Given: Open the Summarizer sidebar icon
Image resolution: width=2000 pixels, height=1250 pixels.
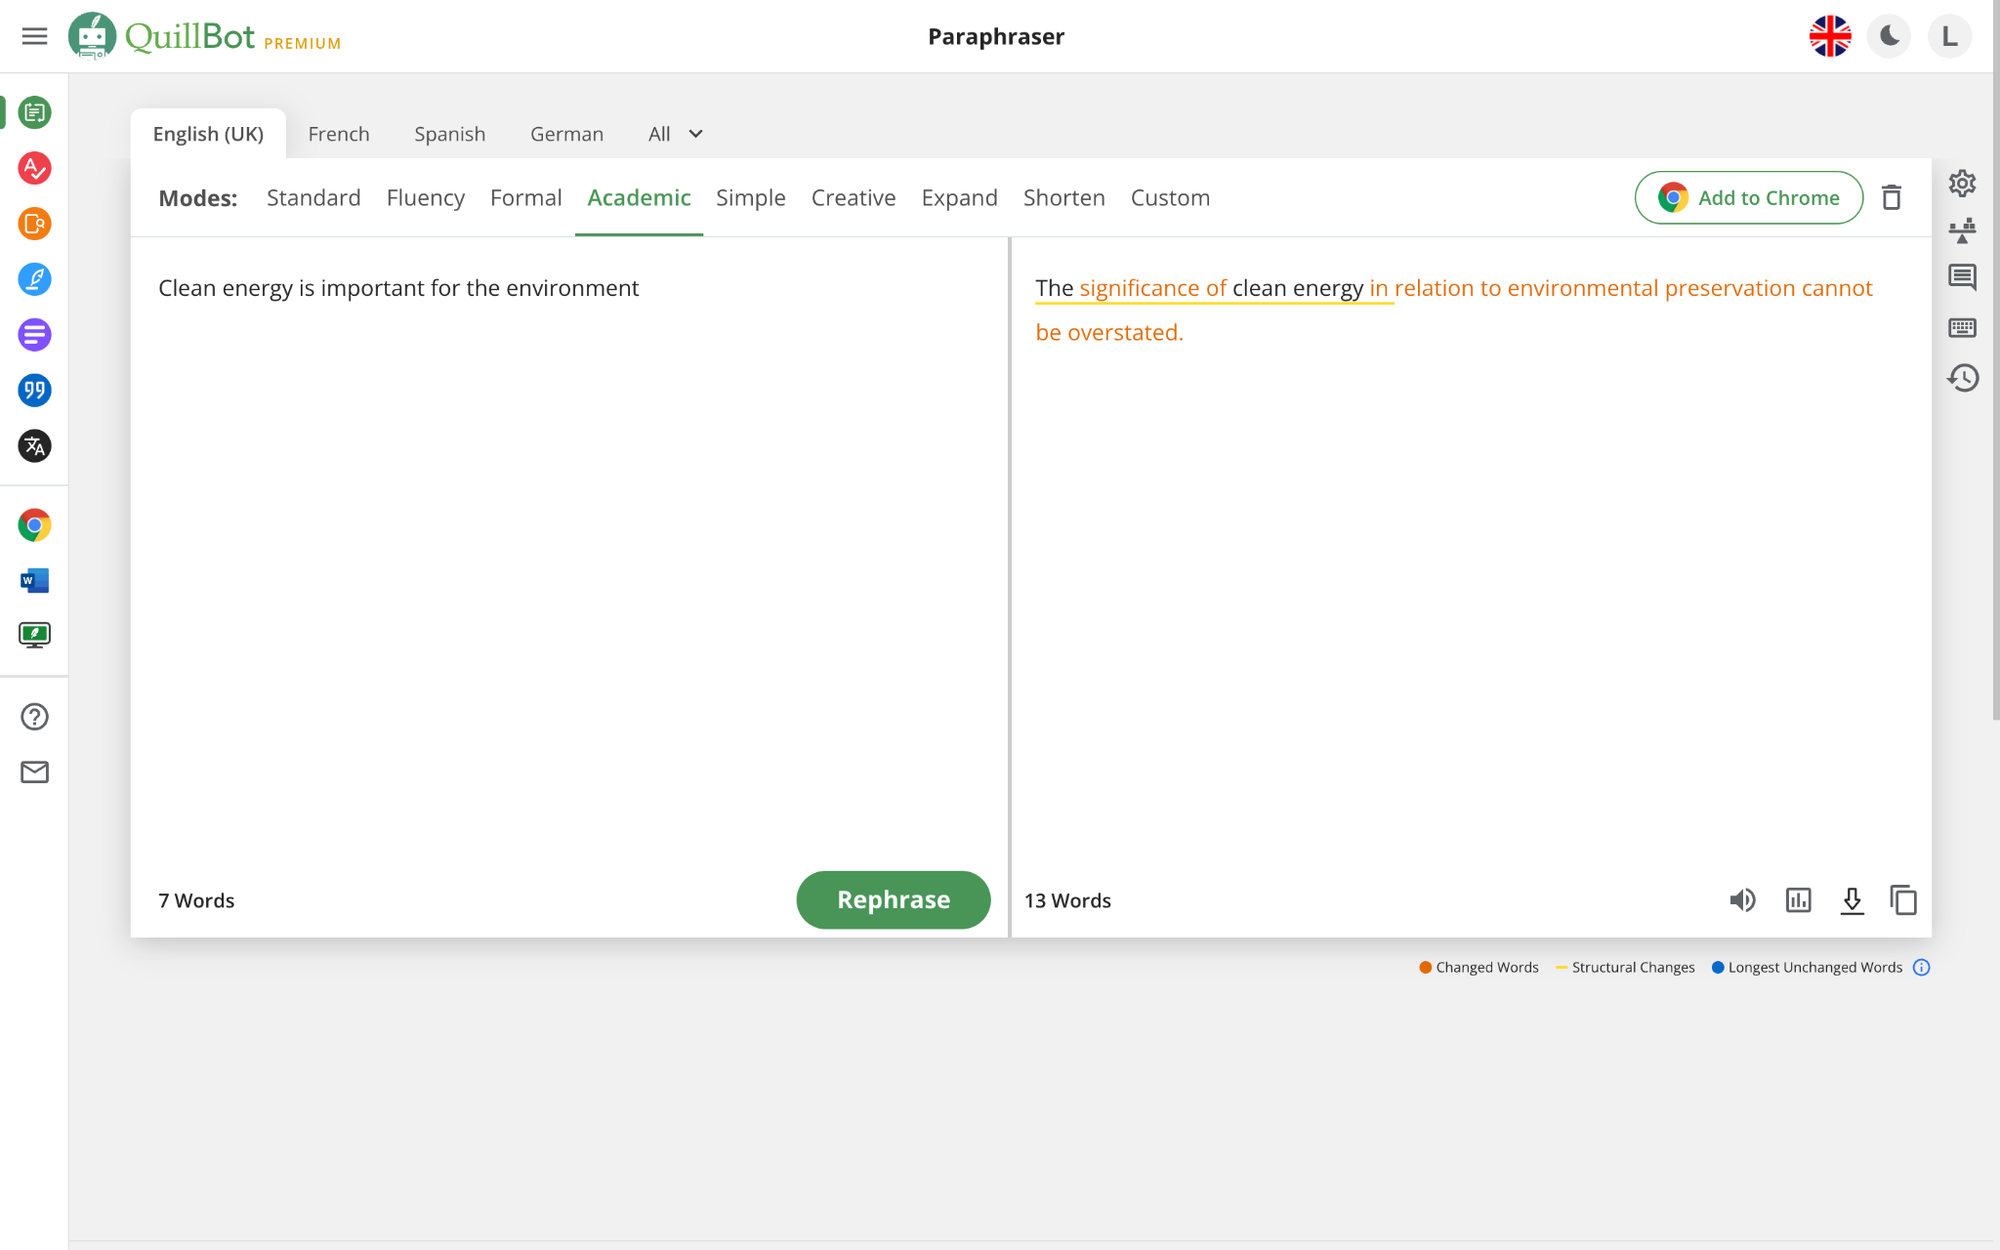Looking at the screenshot, I should [x=34, y=335].
